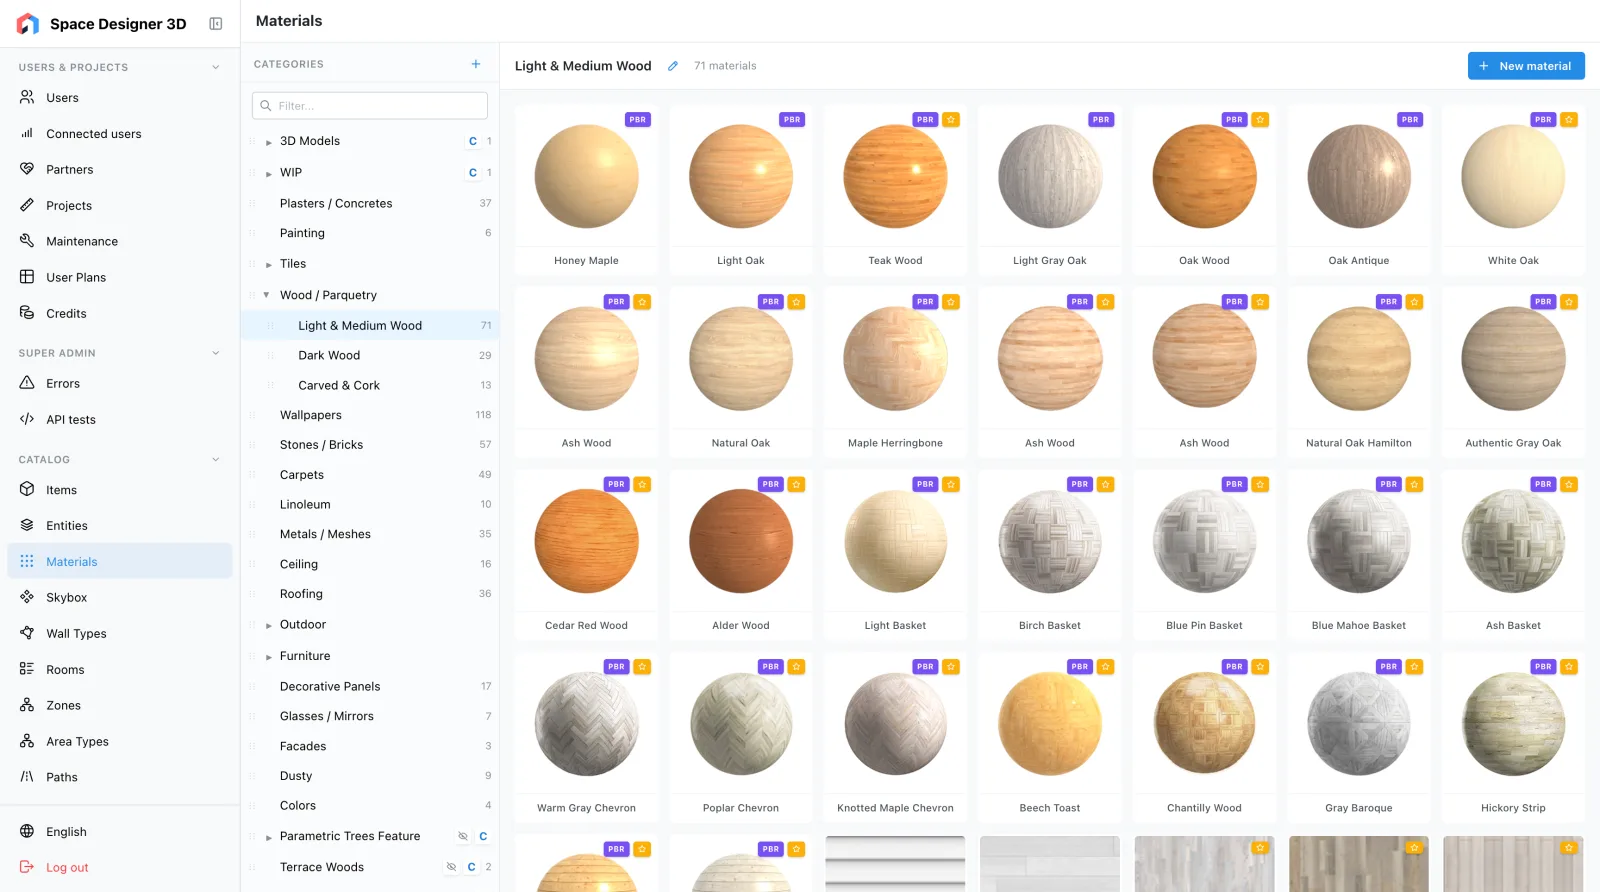Viewport: 1600px width, 892px height.
Task: Open Entities in the catalog menu
Action: point(120,525)
